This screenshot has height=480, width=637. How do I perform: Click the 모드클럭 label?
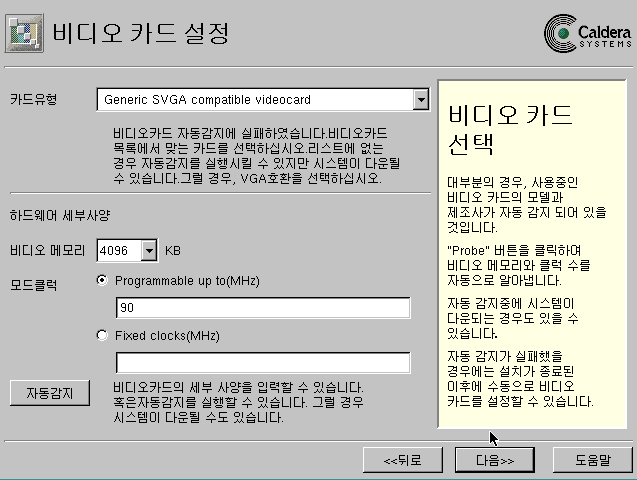click(x=34, y=285)
